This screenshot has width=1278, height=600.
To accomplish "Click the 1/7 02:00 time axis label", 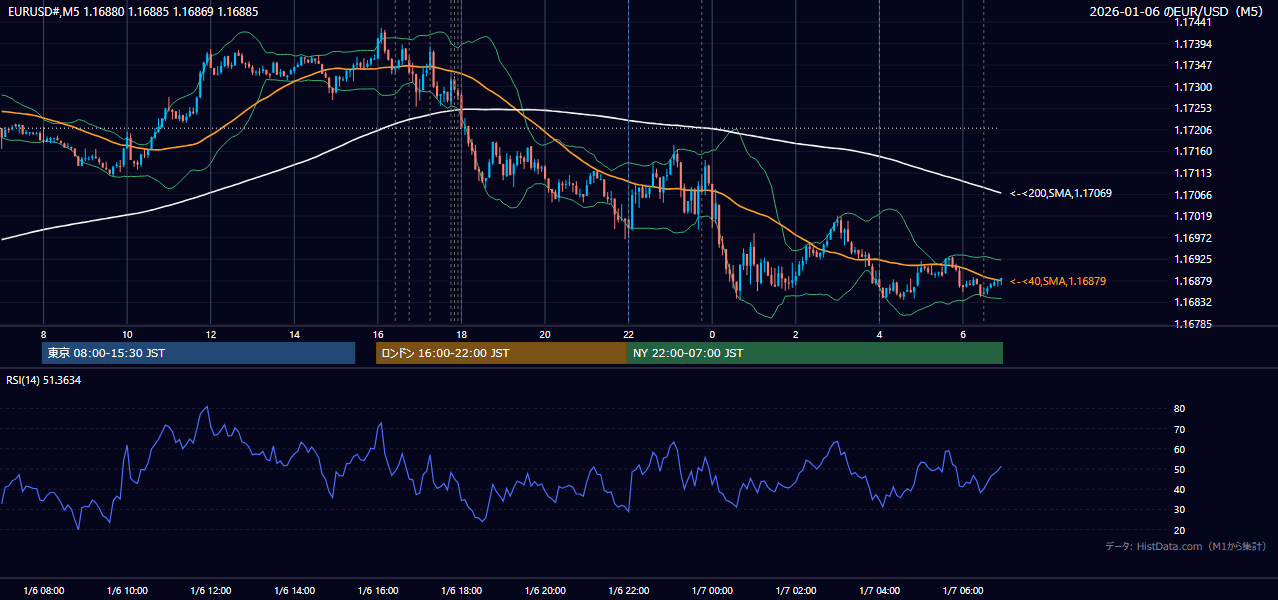I will pyautogui.click(x=796, y=591).
